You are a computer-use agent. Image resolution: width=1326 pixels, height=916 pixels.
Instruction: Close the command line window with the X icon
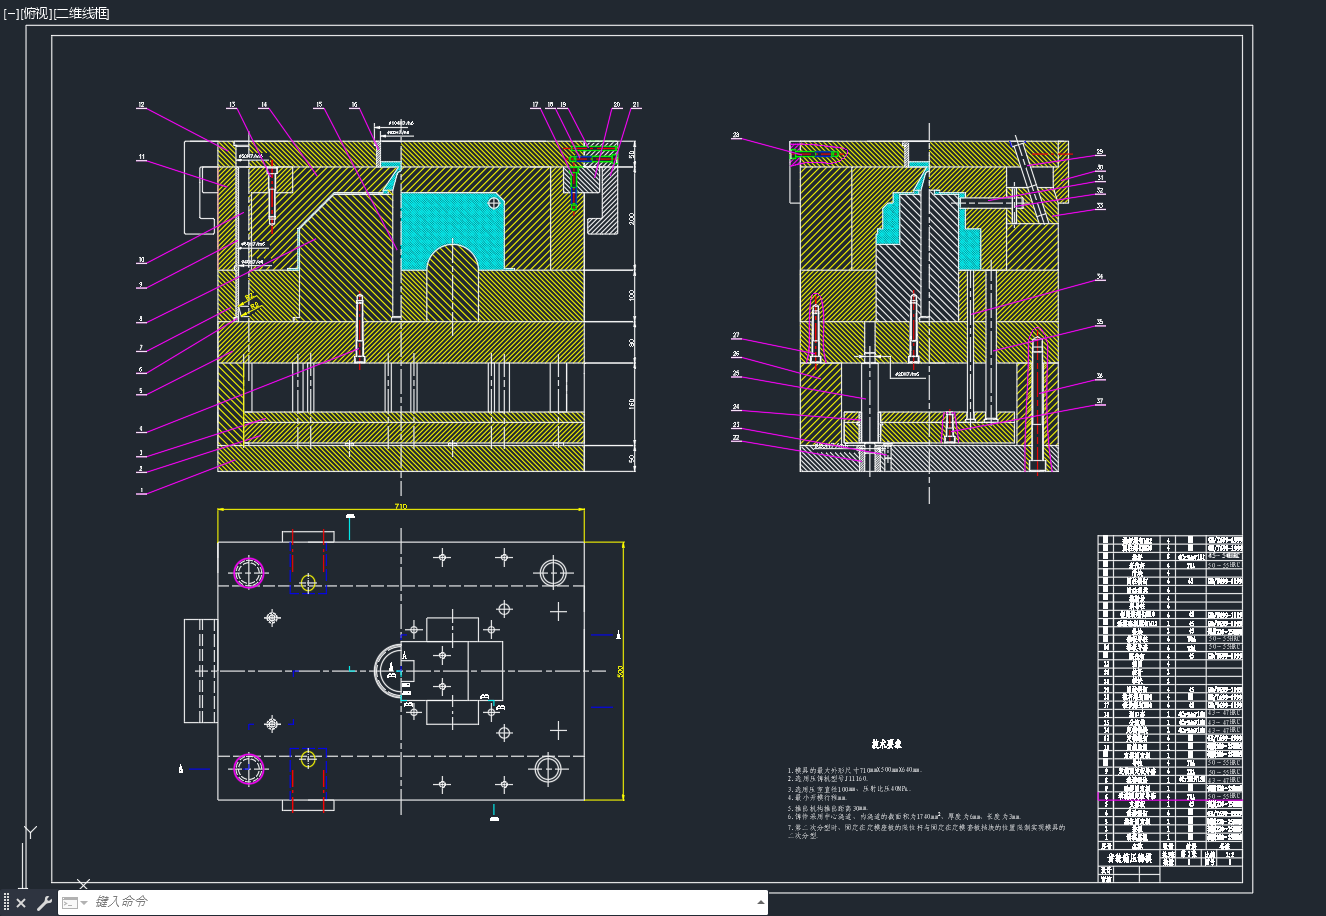pyautogui.click(x=21, y=903)
